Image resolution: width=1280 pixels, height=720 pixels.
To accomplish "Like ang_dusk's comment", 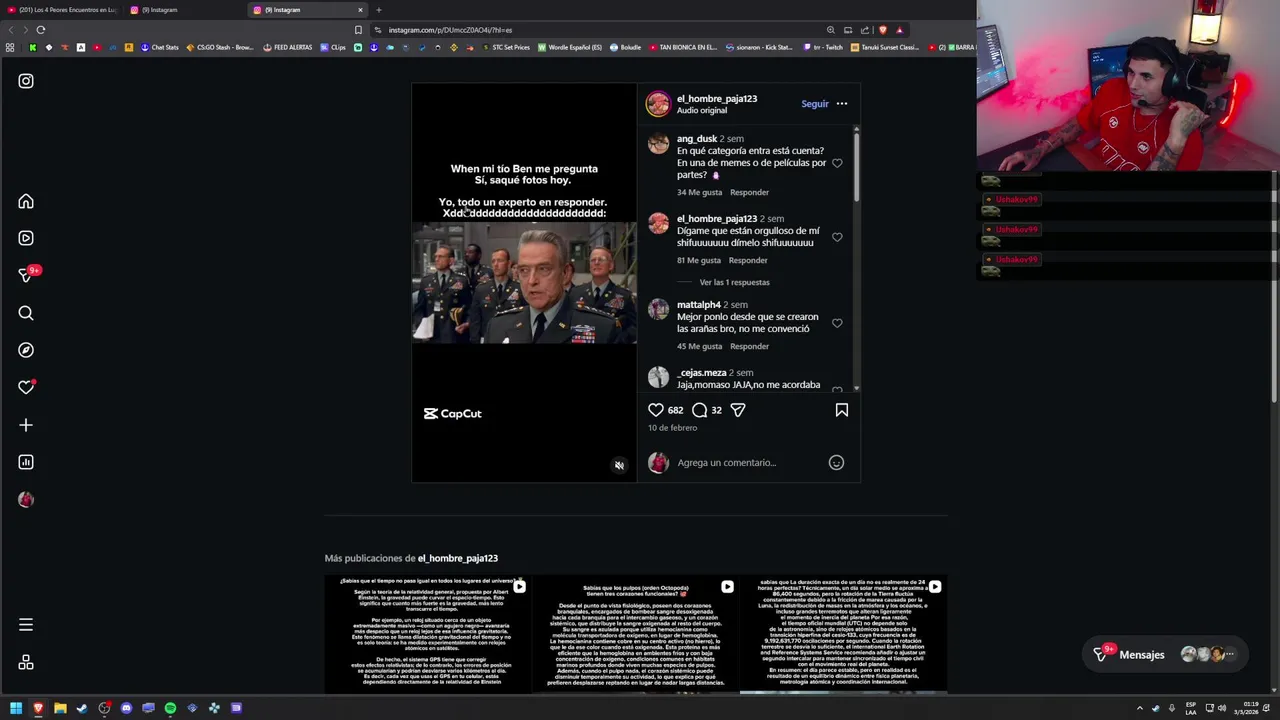I will (x=837, y=163).
